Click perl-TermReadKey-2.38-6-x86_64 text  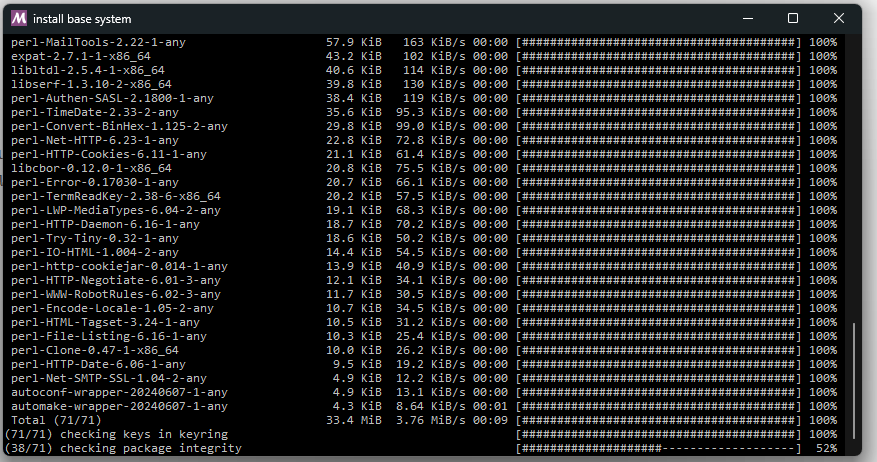(116, 196)
